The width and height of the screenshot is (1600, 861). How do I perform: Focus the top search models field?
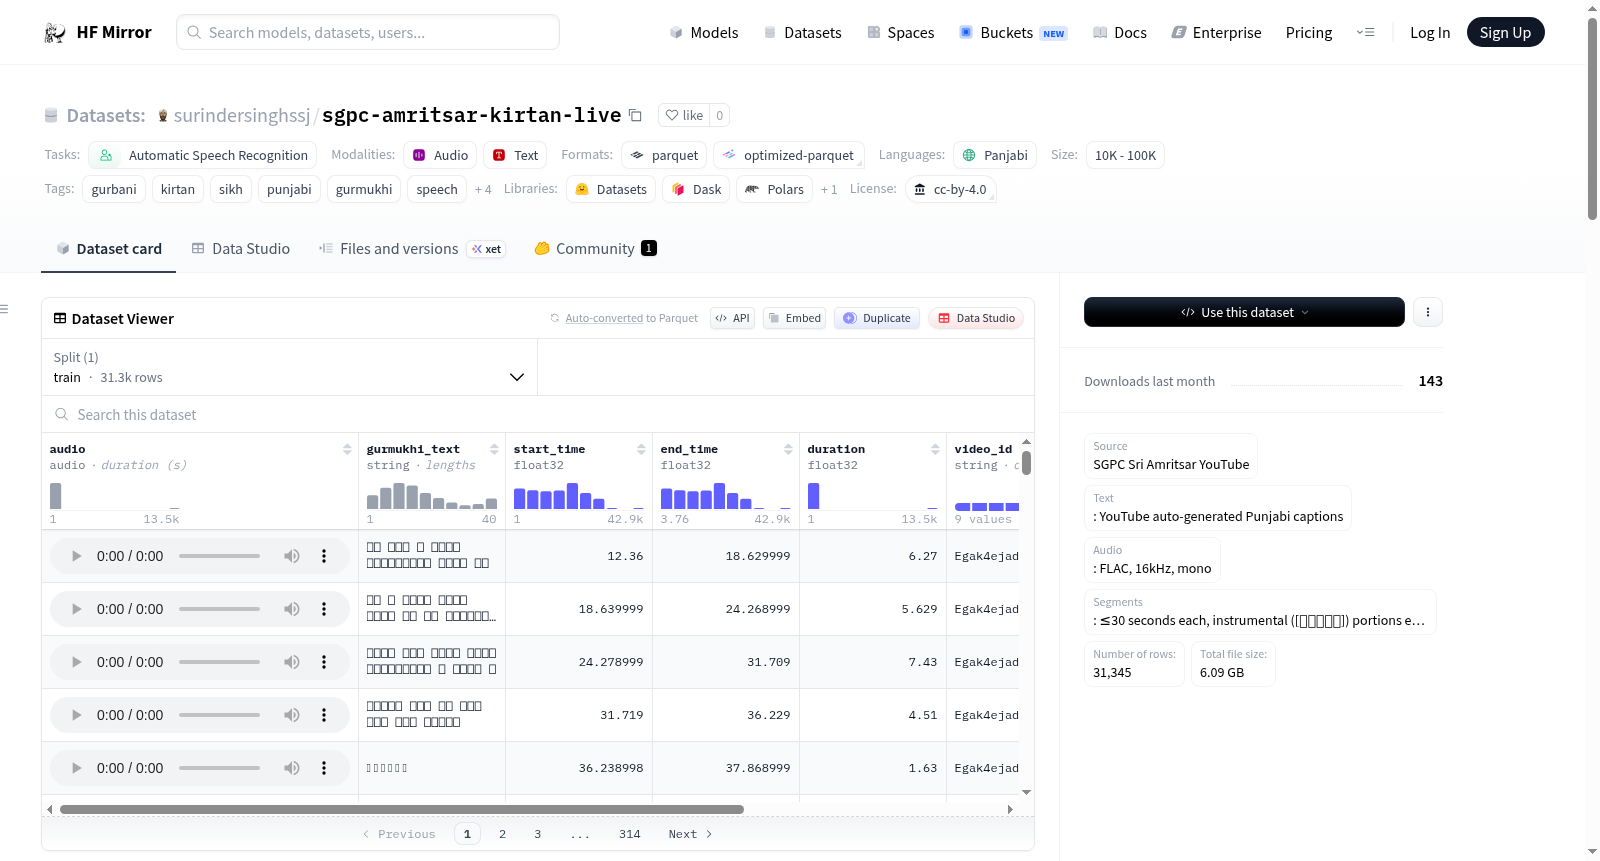[368, 32]
